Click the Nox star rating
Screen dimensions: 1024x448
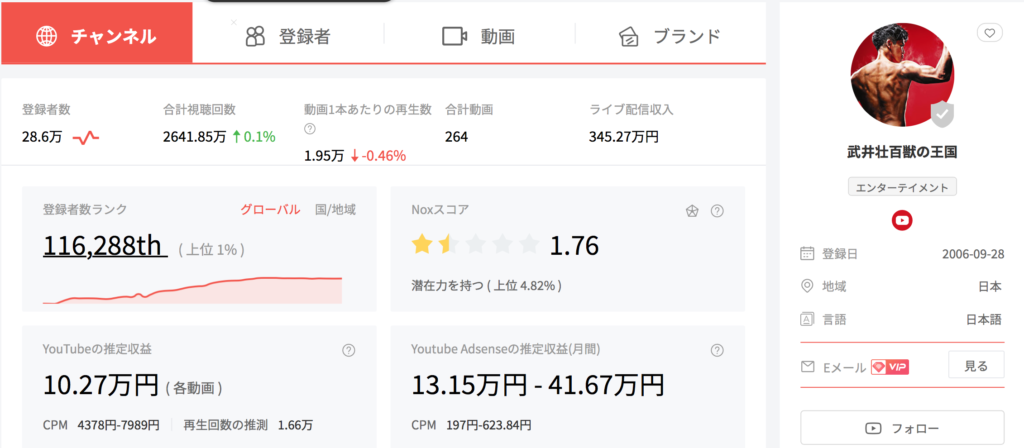[x=475, y=246]
